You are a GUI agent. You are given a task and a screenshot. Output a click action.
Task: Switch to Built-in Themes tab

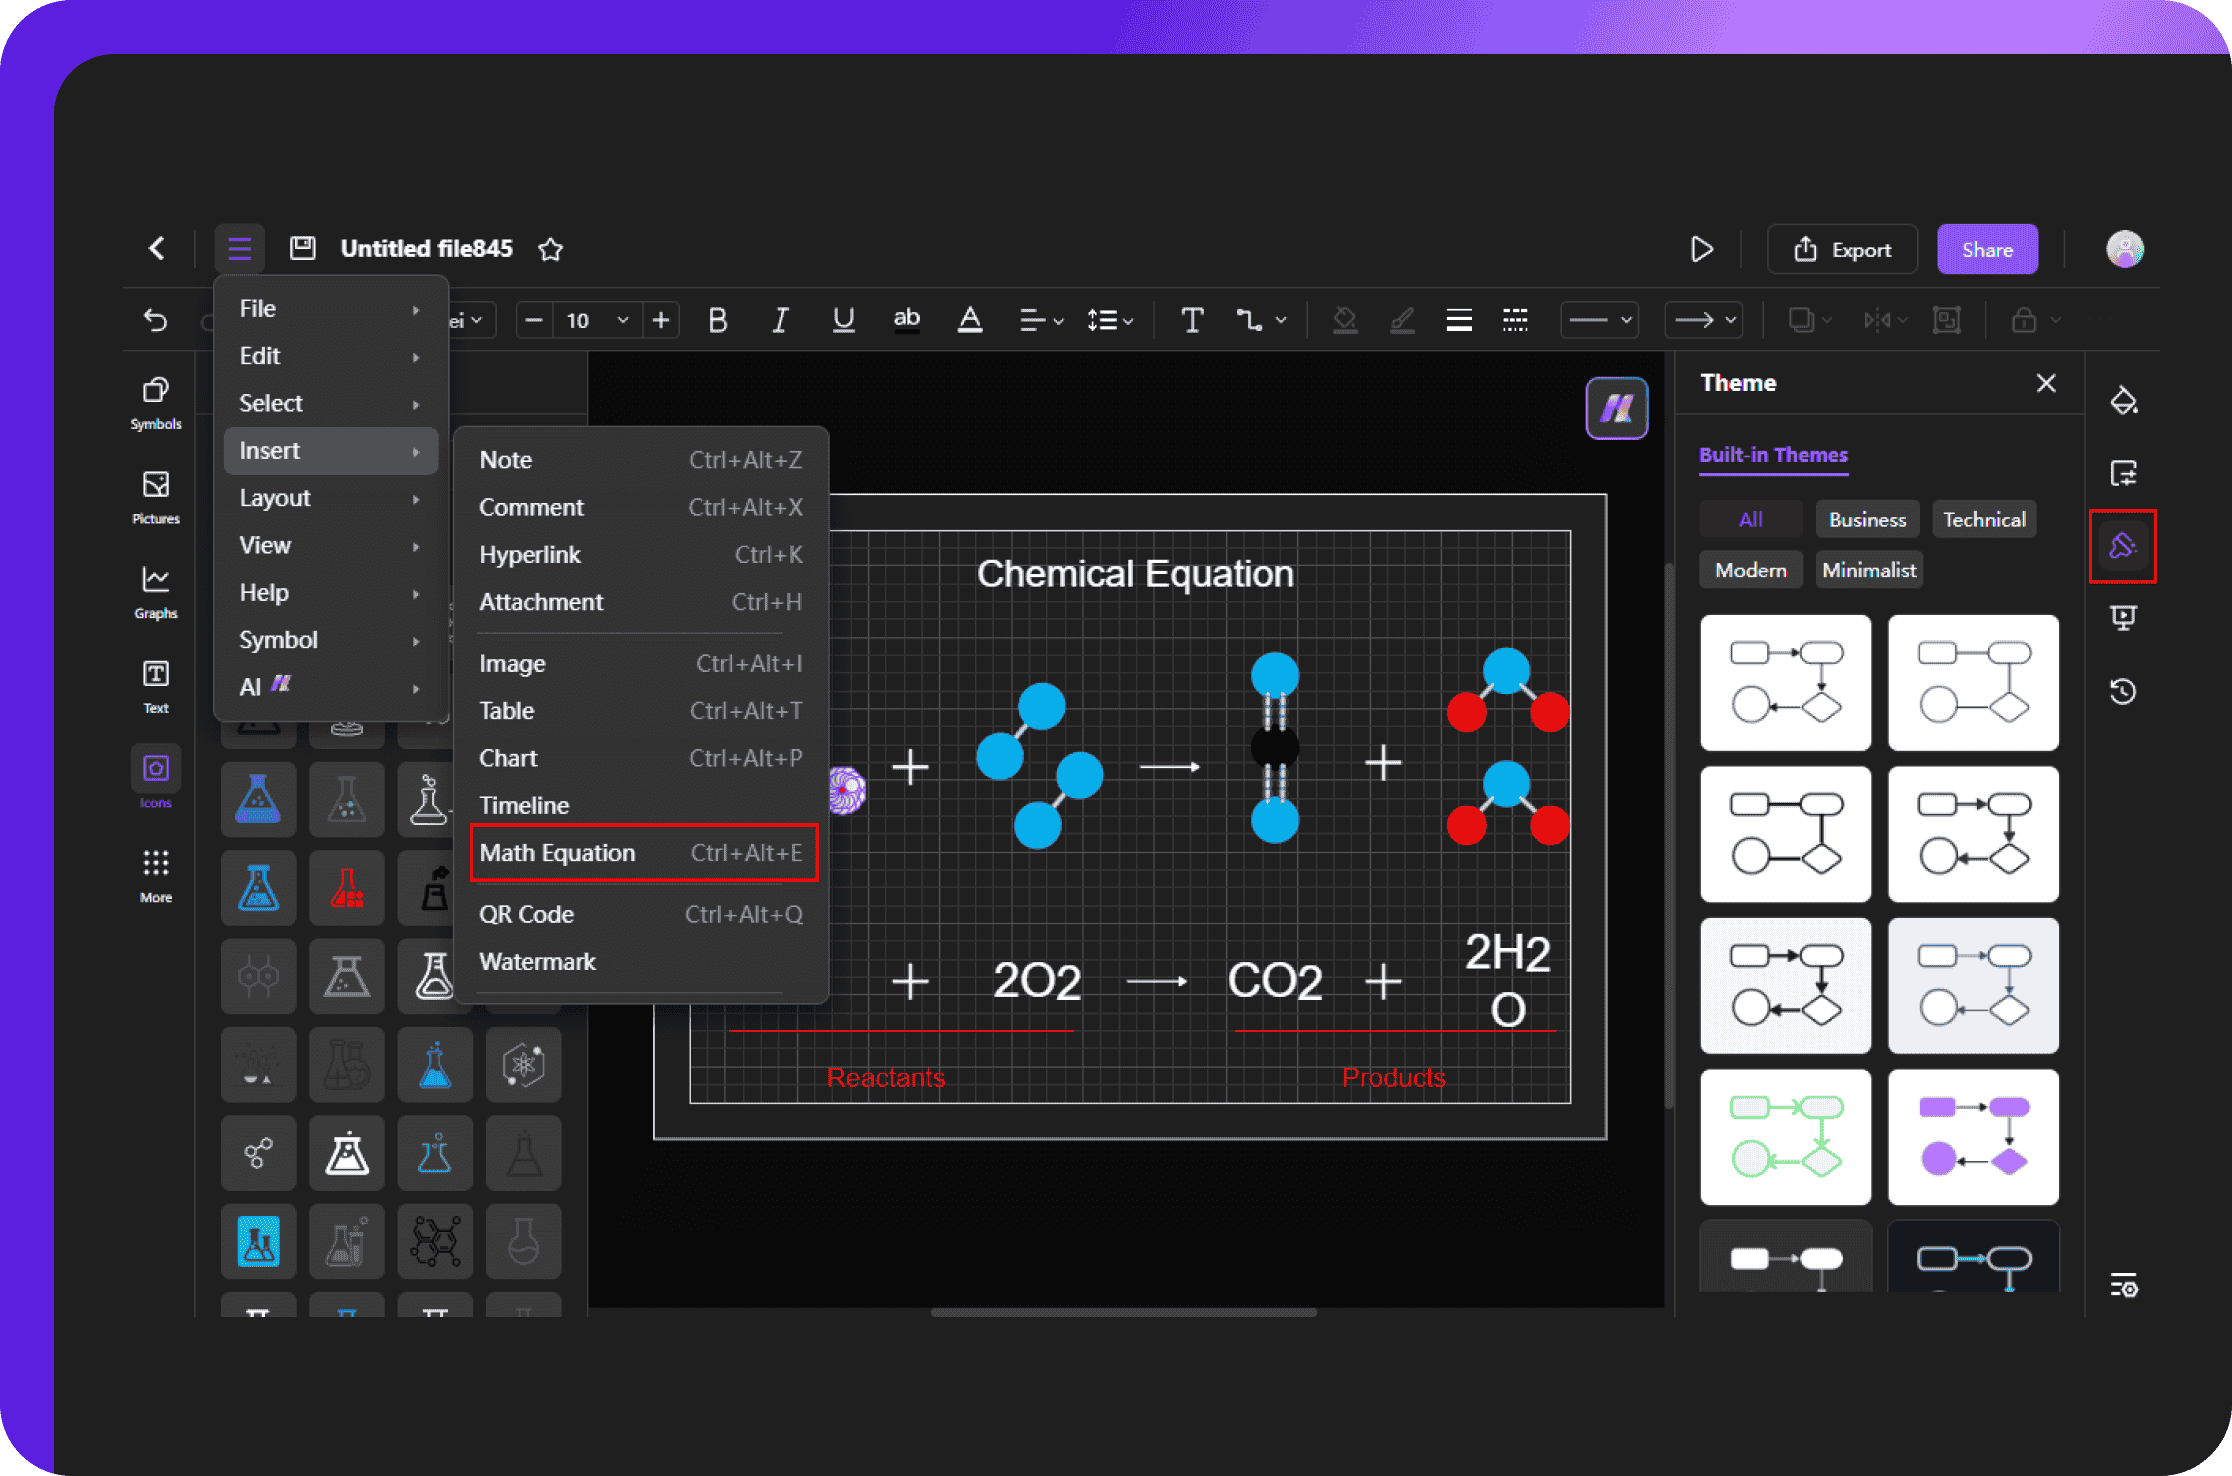point(1773,455)
